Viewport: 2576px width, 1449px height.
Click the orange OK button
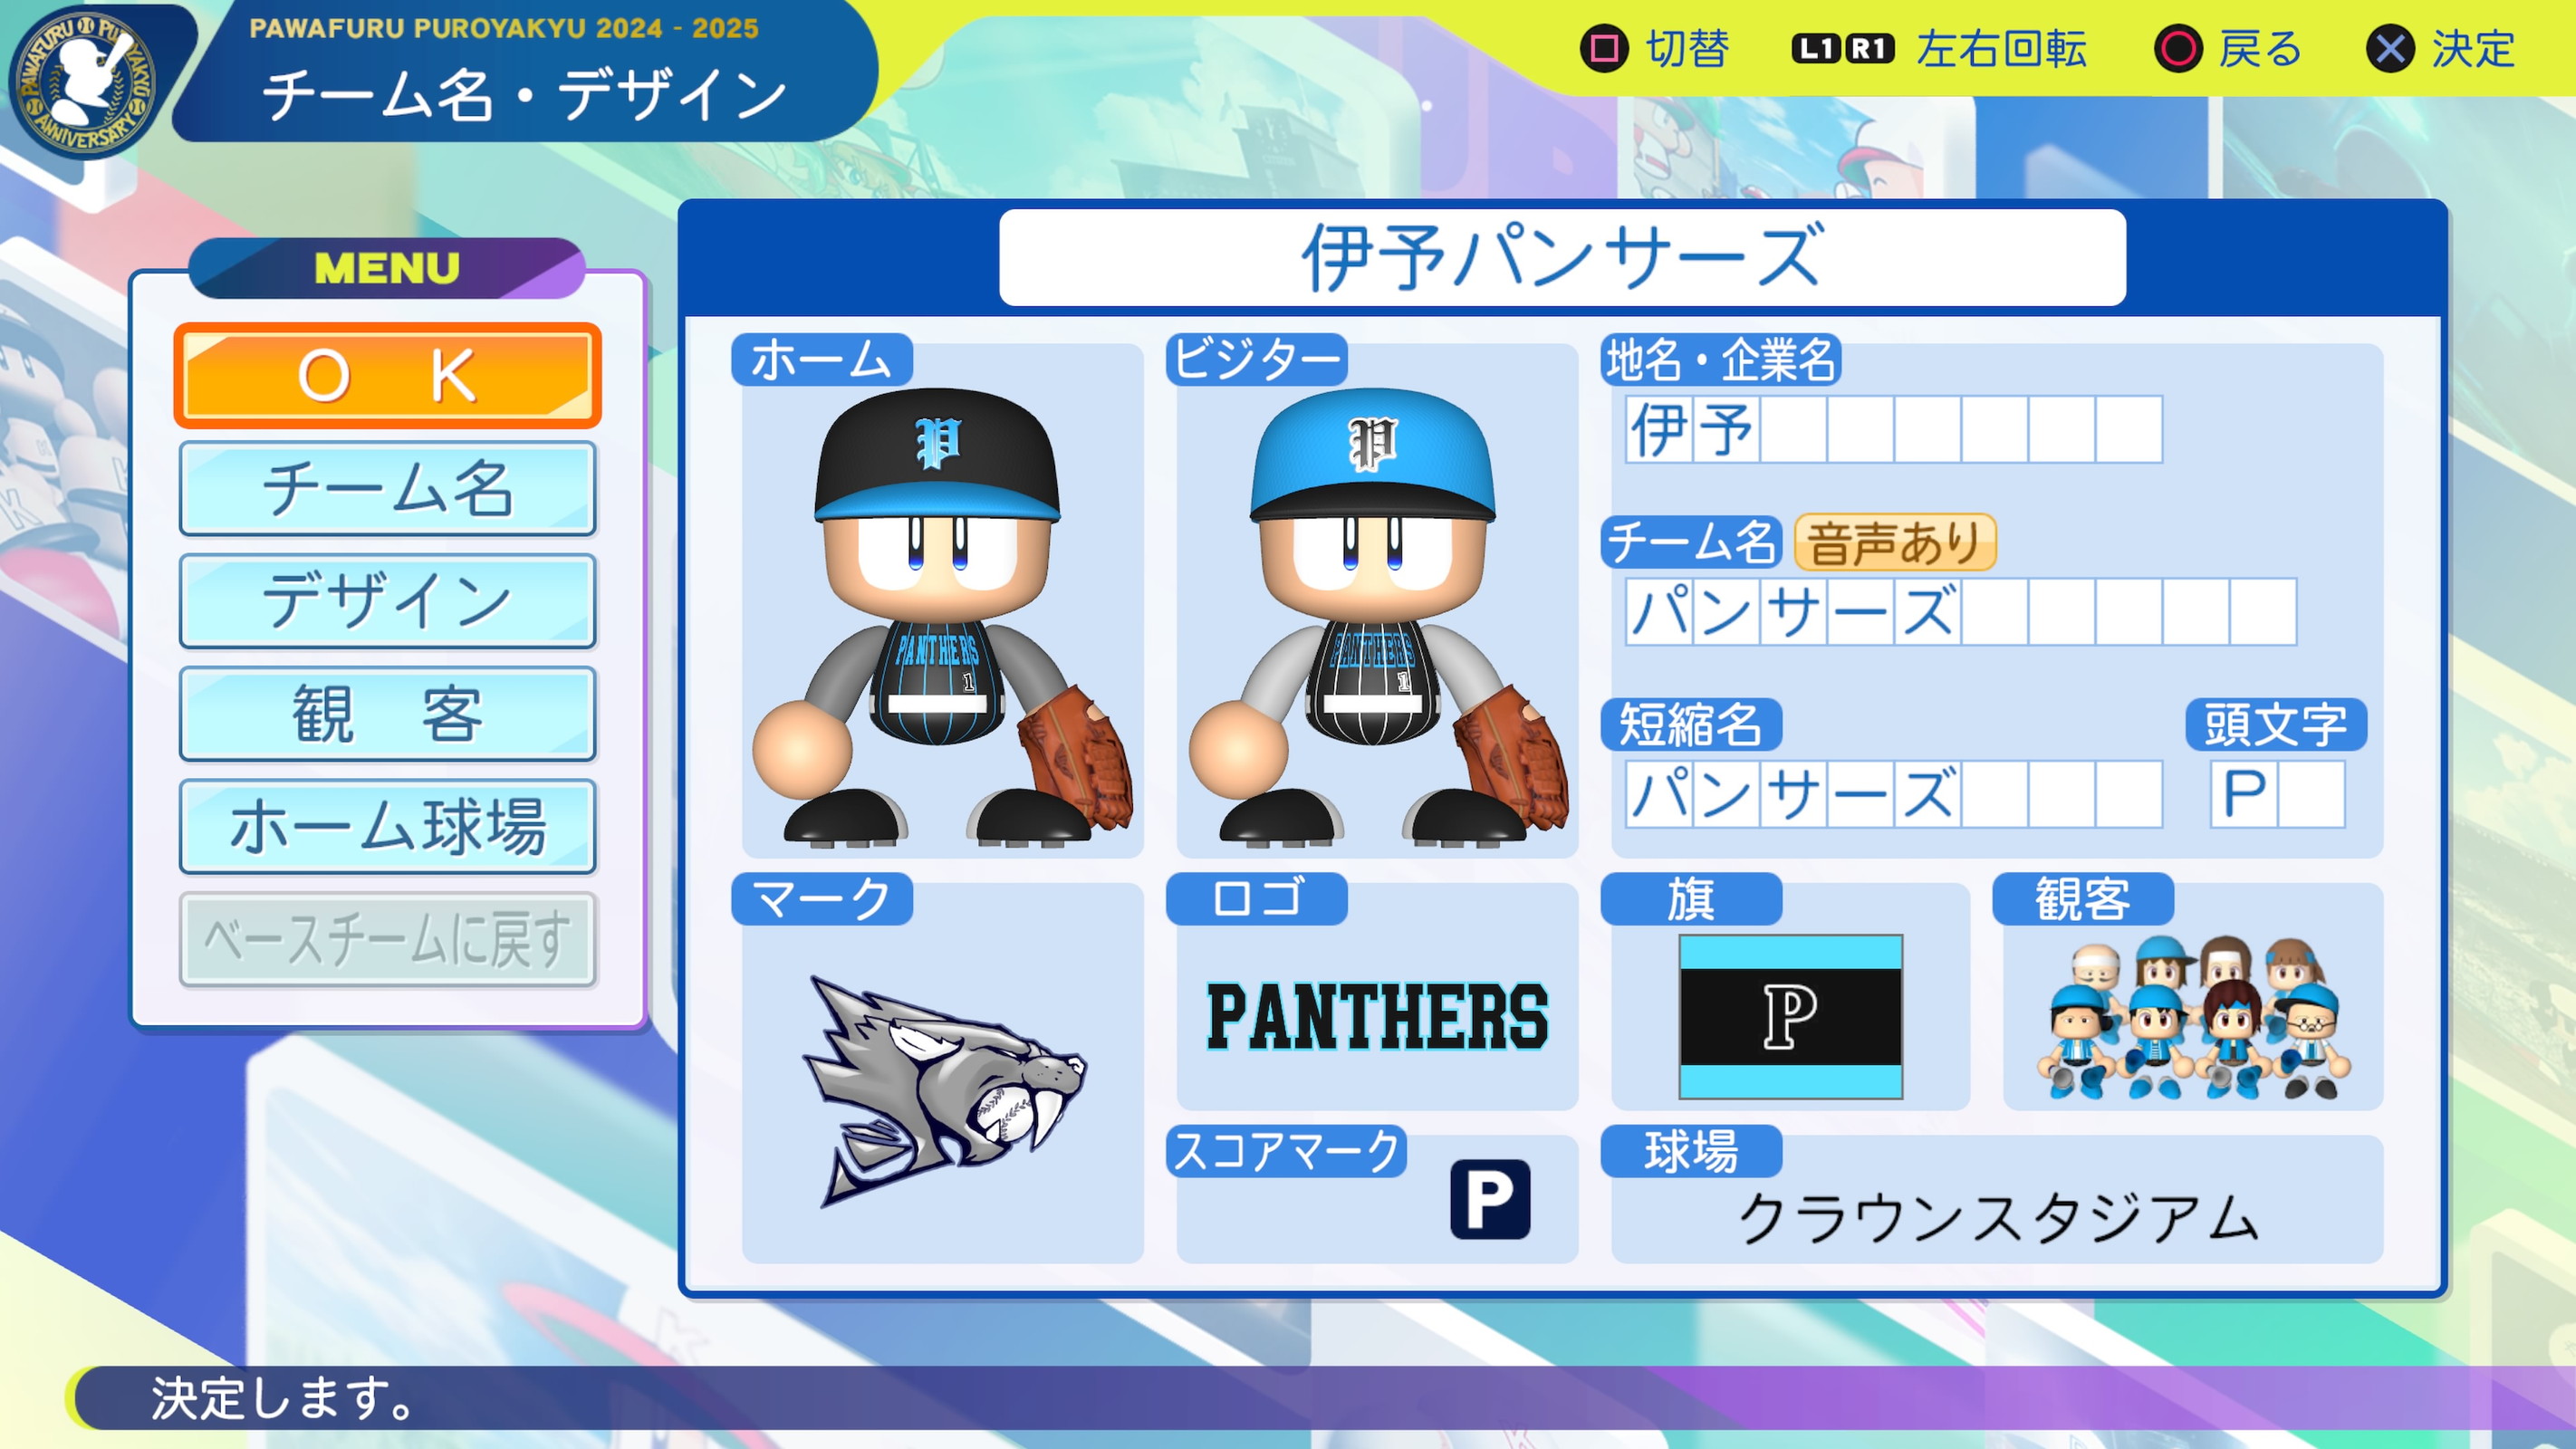click(387, 376)
